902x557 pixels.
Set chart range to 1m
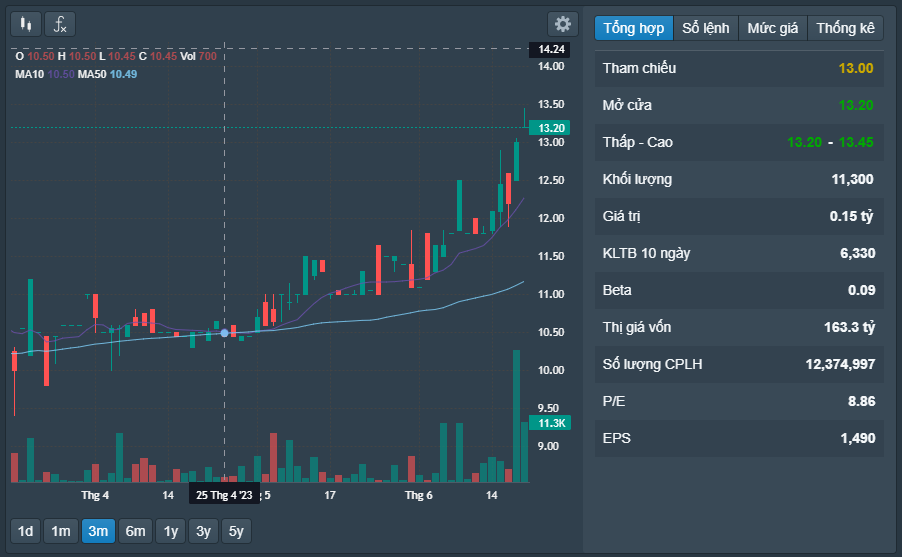point(61,531)
